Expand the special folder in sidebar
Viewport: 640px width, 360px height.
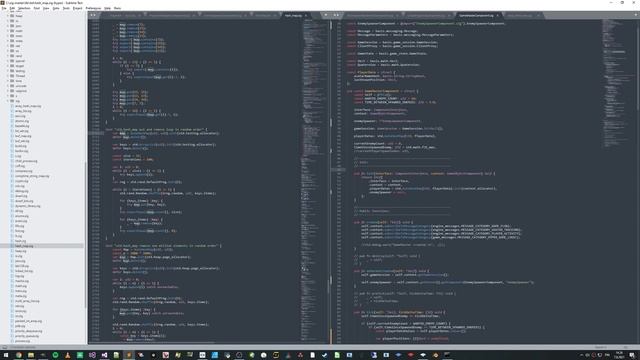tap(7, 61)
